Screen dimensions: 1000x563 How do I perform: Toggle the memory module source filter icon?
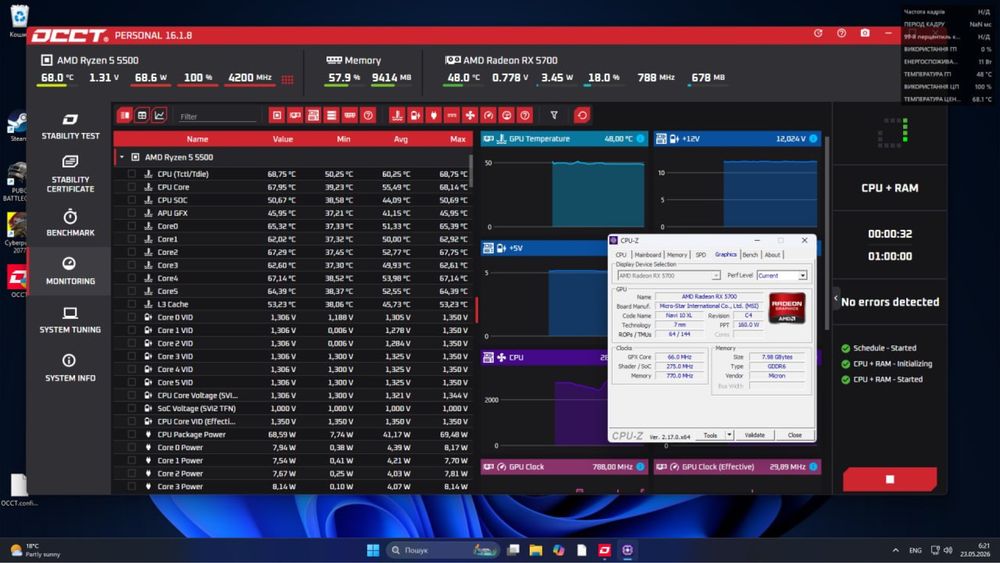[x=349, y=115]
